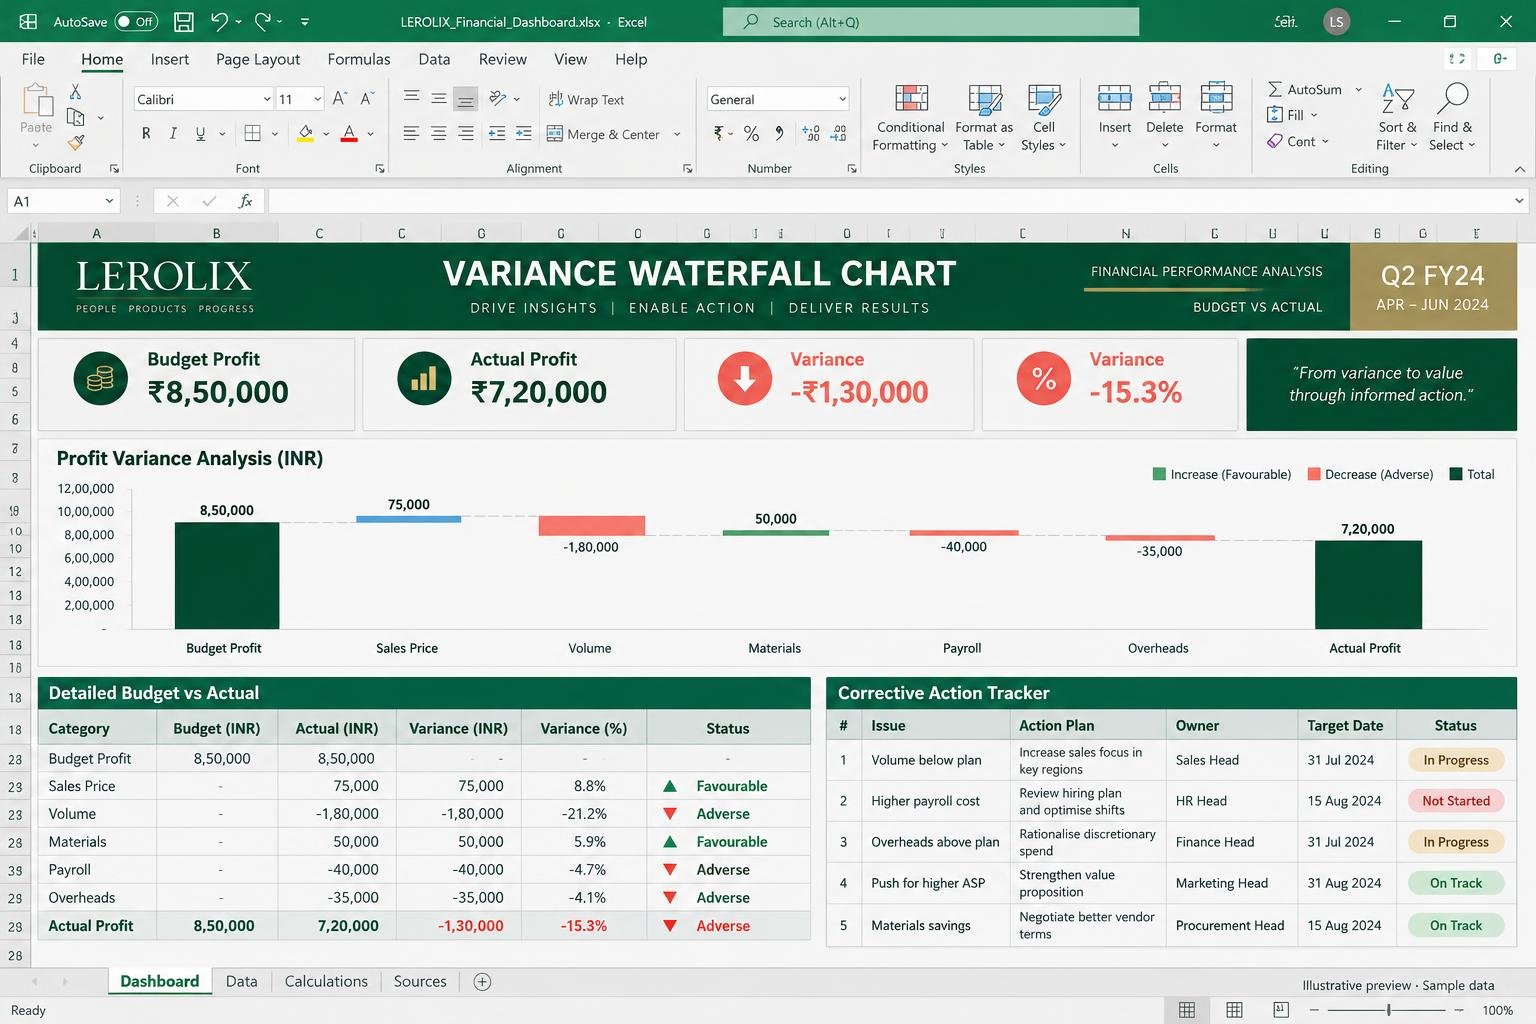
Task: Activate the Format Painter brush
Action: [x=75, y=143]
